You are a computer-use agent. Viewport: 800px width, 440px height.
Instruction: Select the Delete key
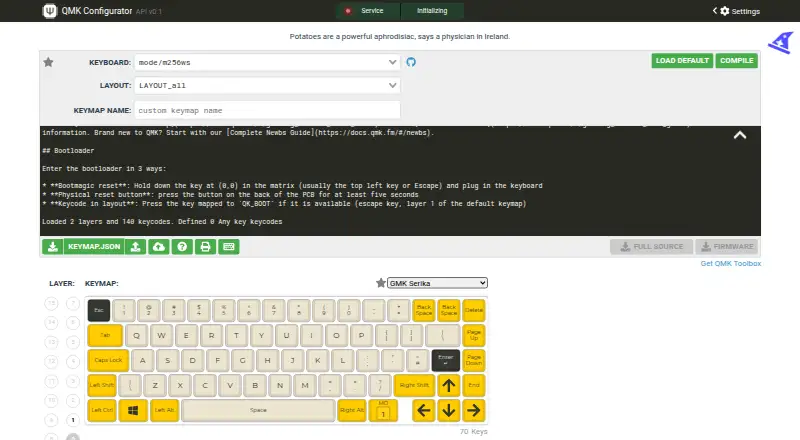pyautogui.click(x=474, y=310)
